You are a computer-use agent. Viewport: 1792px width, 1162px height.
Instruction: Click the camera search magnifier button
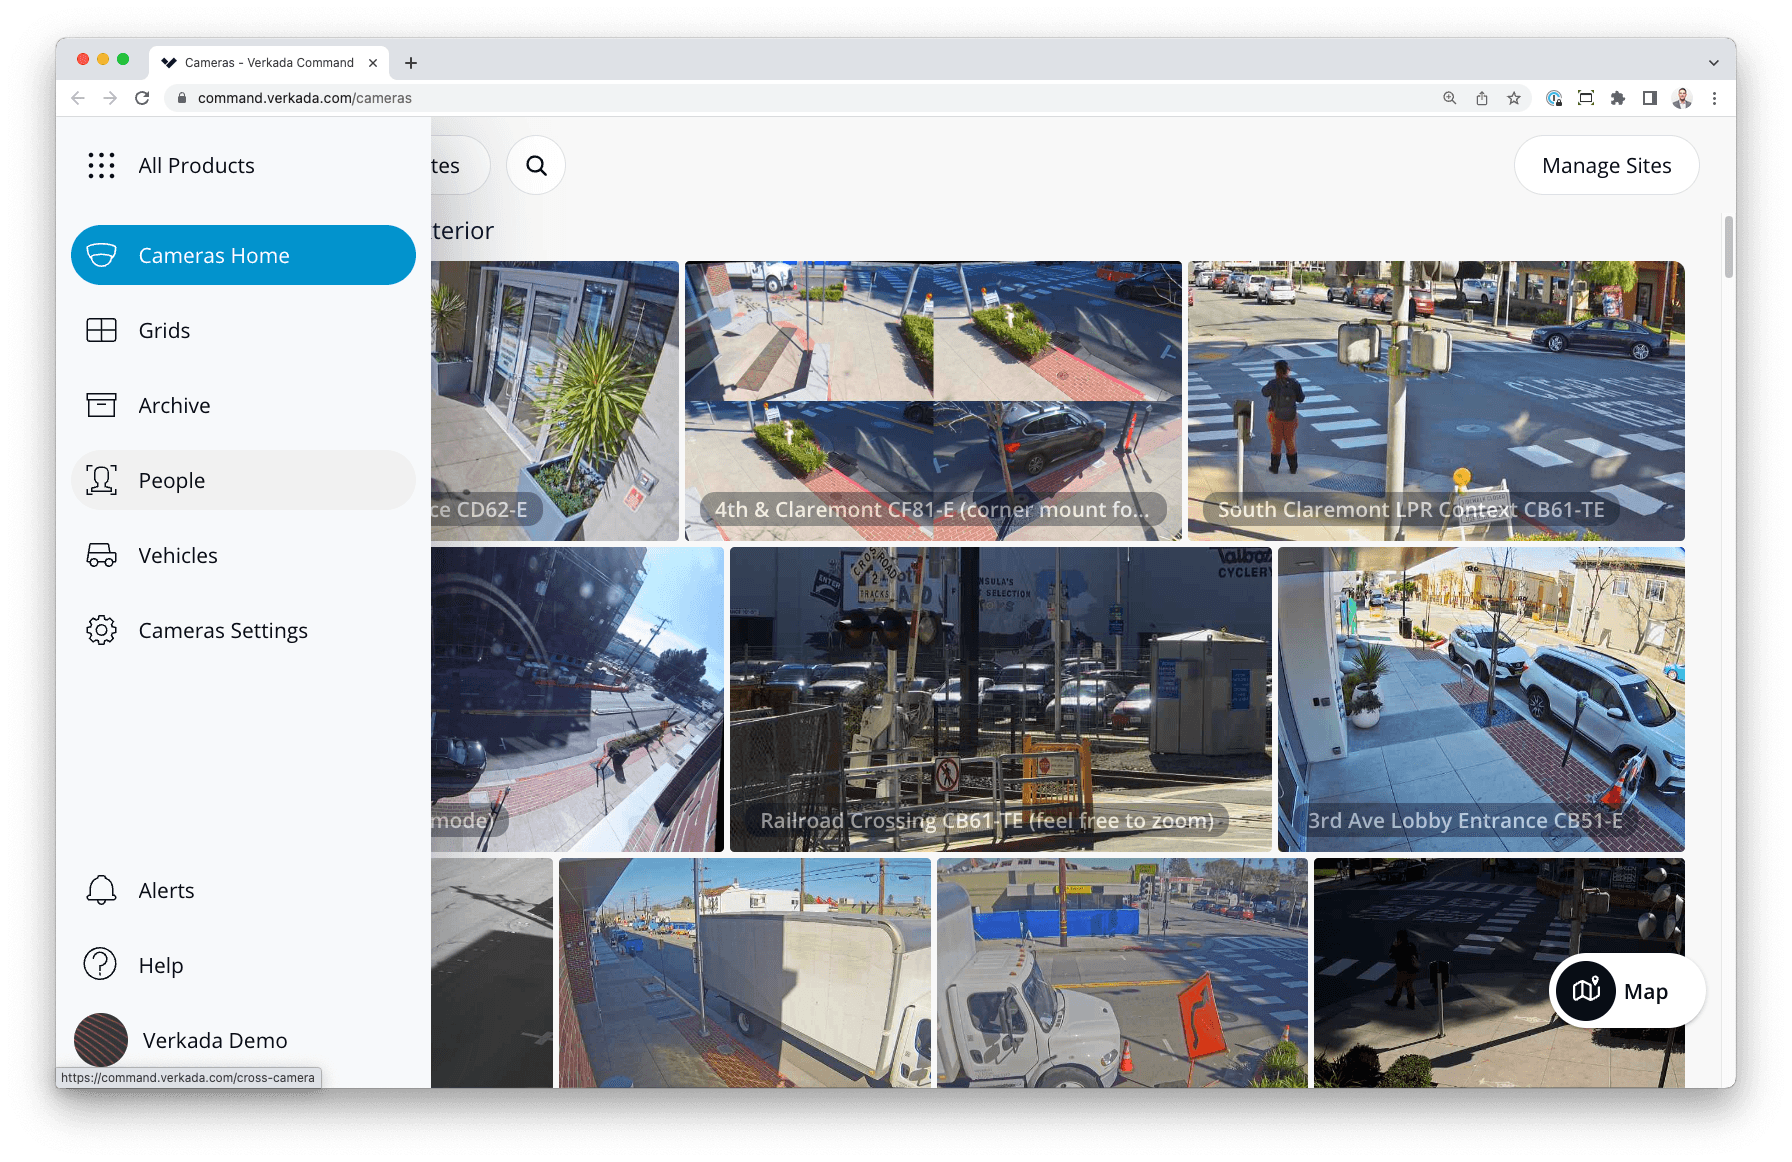point(536,166)
